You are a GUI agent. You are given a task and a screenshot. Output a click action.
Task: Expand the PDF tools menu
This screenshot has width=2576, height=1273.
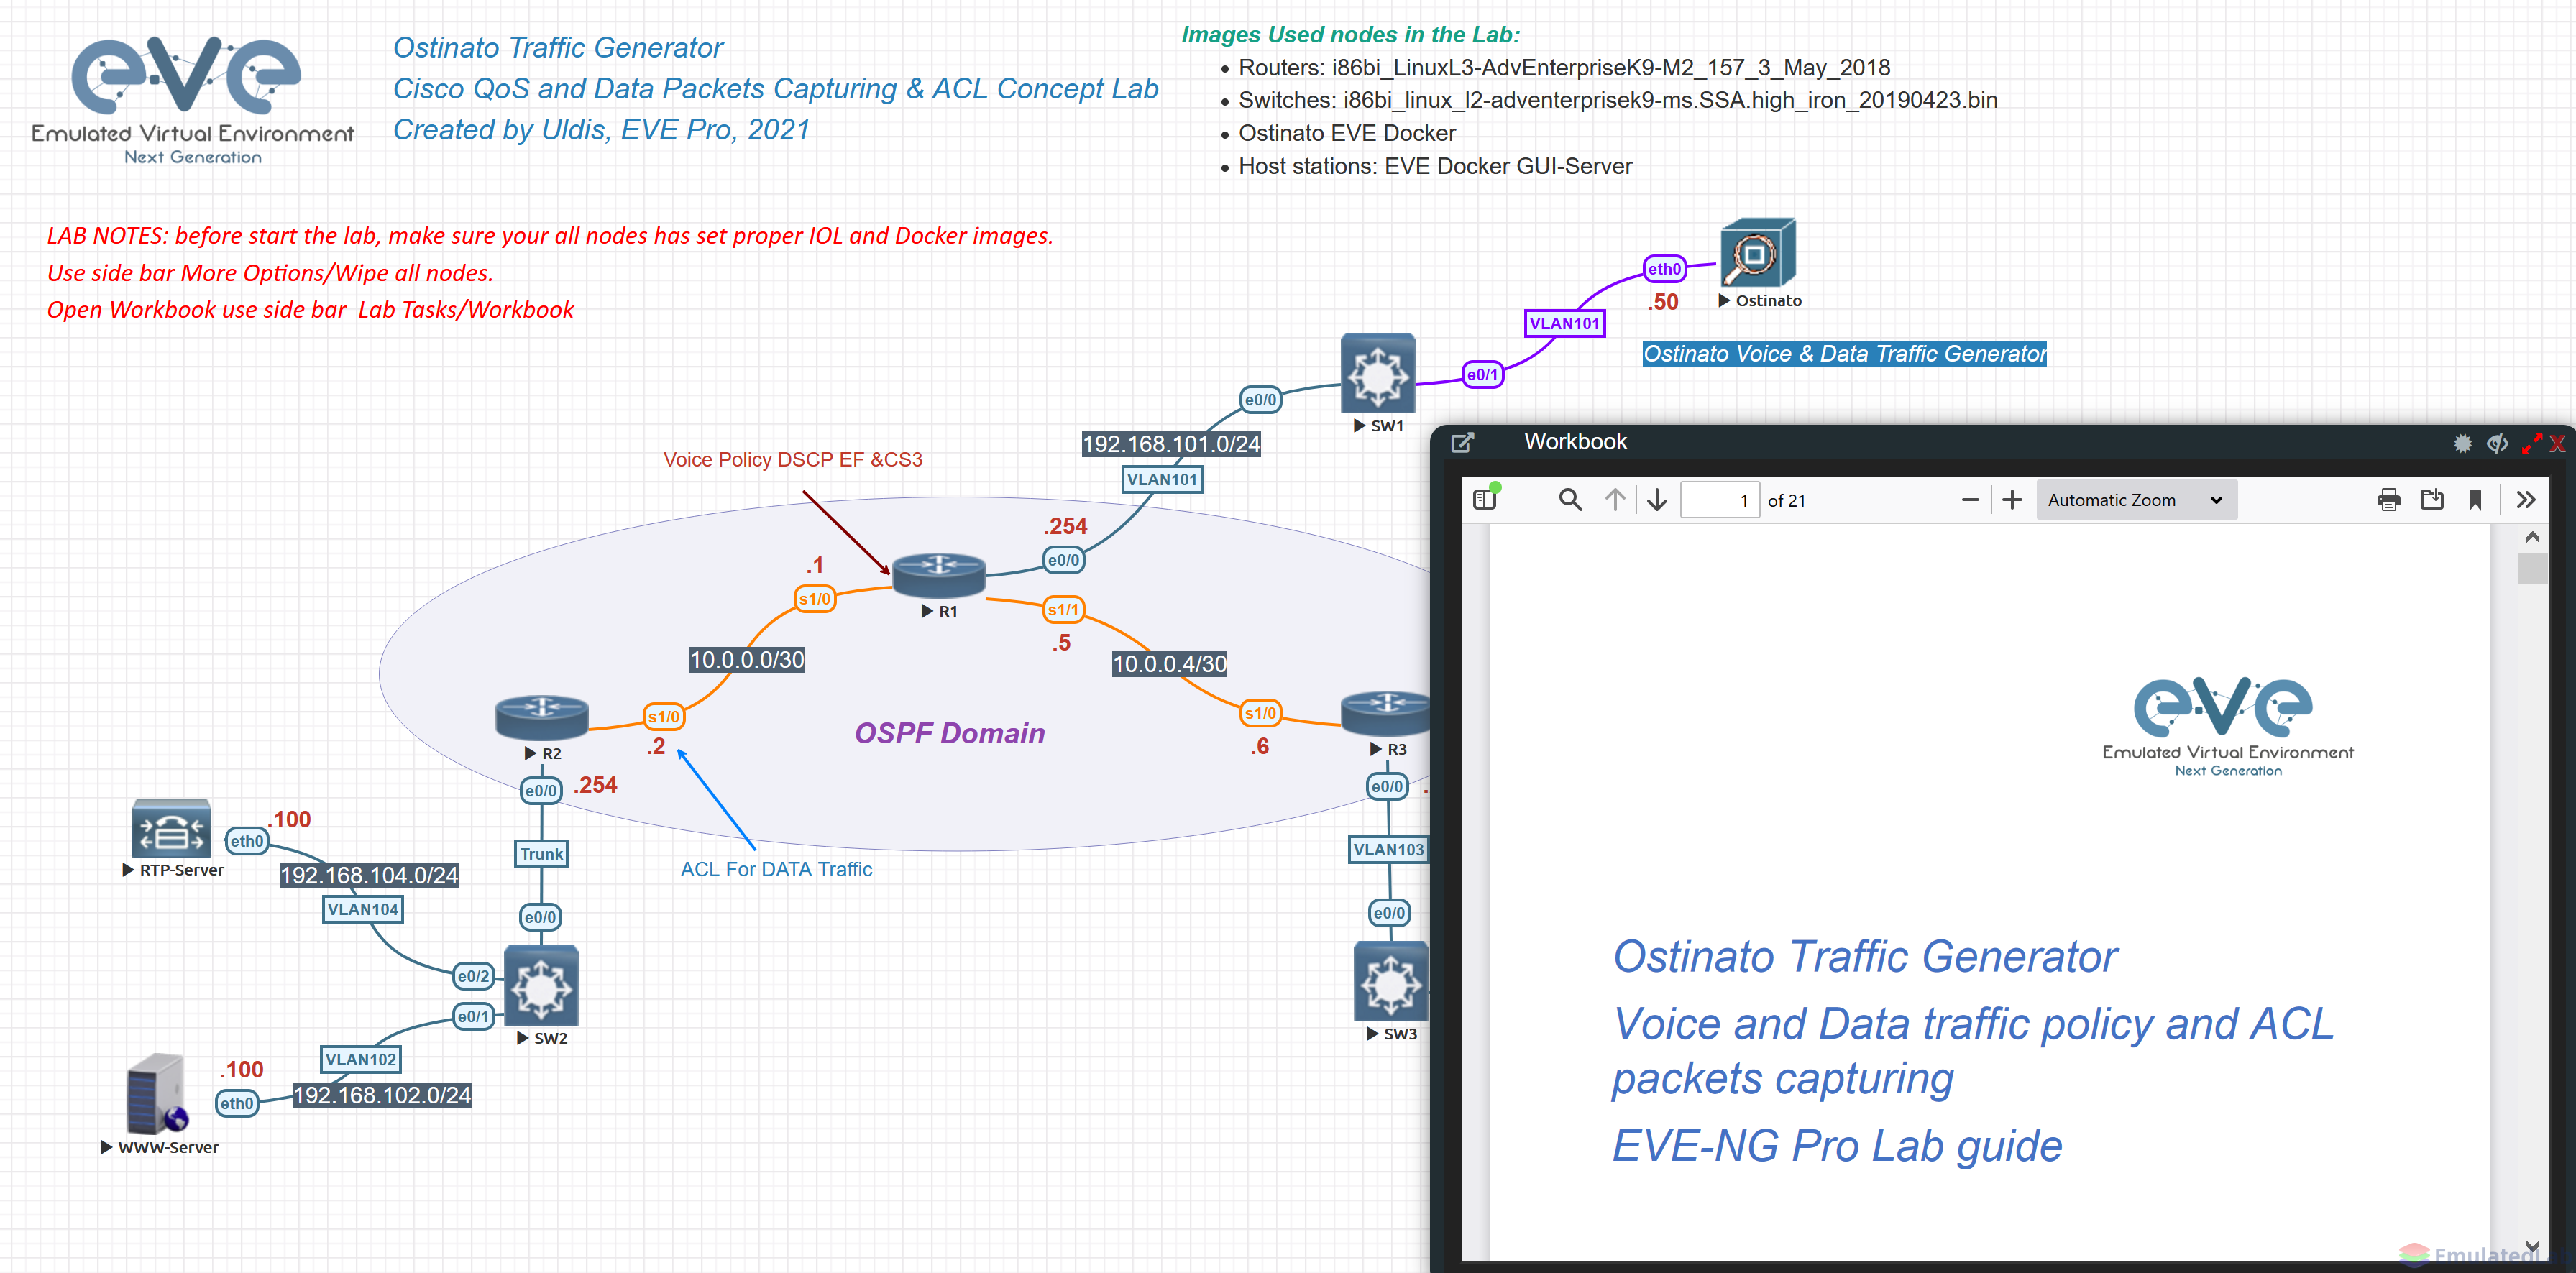(x=2525, y=499)
